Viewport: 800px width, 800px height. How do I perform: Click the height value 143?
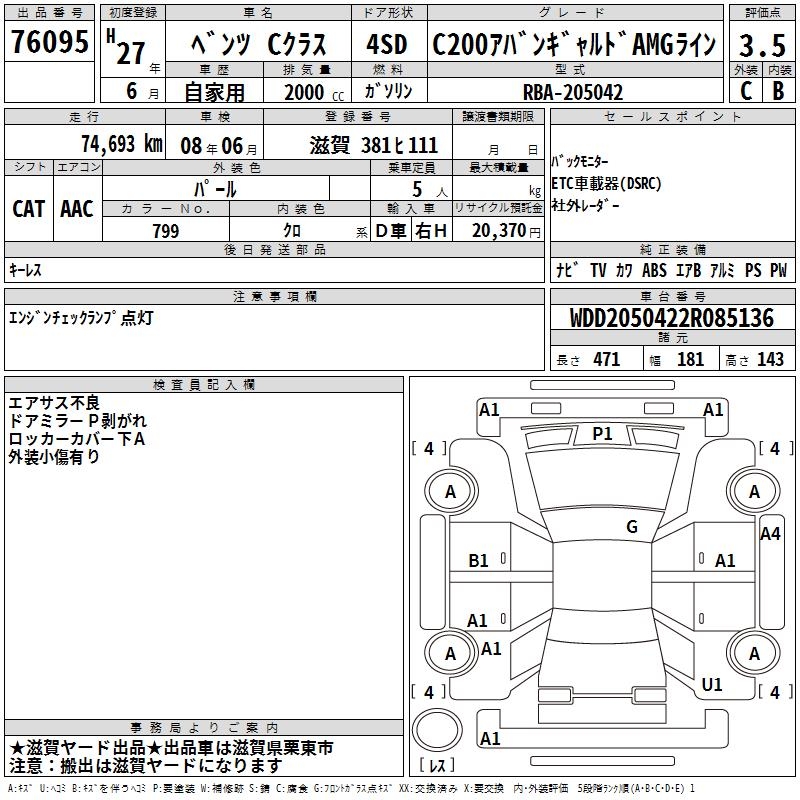pos(770,359)
